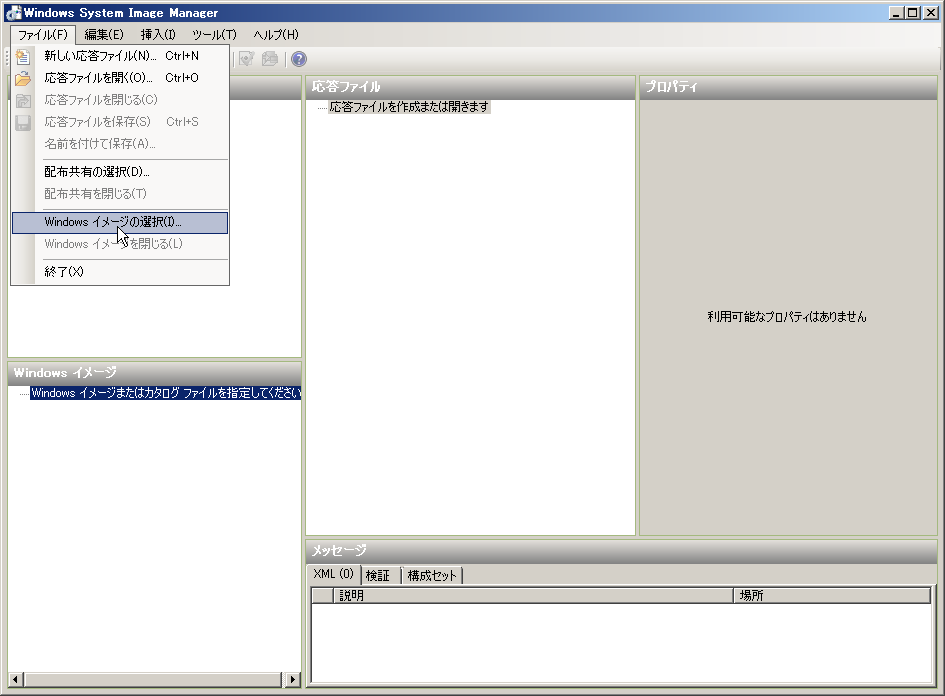The image size is (945, 696).
Task: Switch to the 構成セット tab
Action: (432, 576)
